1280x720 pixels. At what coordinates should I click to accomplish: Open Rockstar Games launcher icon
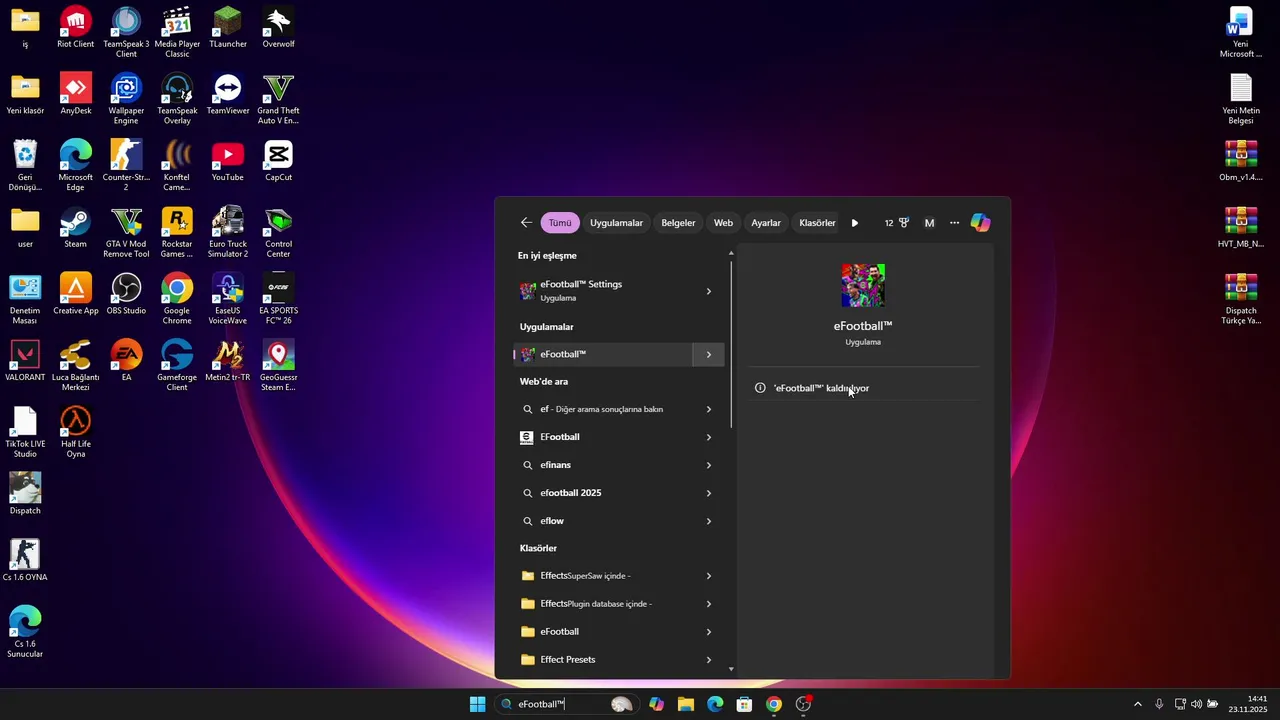click(x=177, y=232)
